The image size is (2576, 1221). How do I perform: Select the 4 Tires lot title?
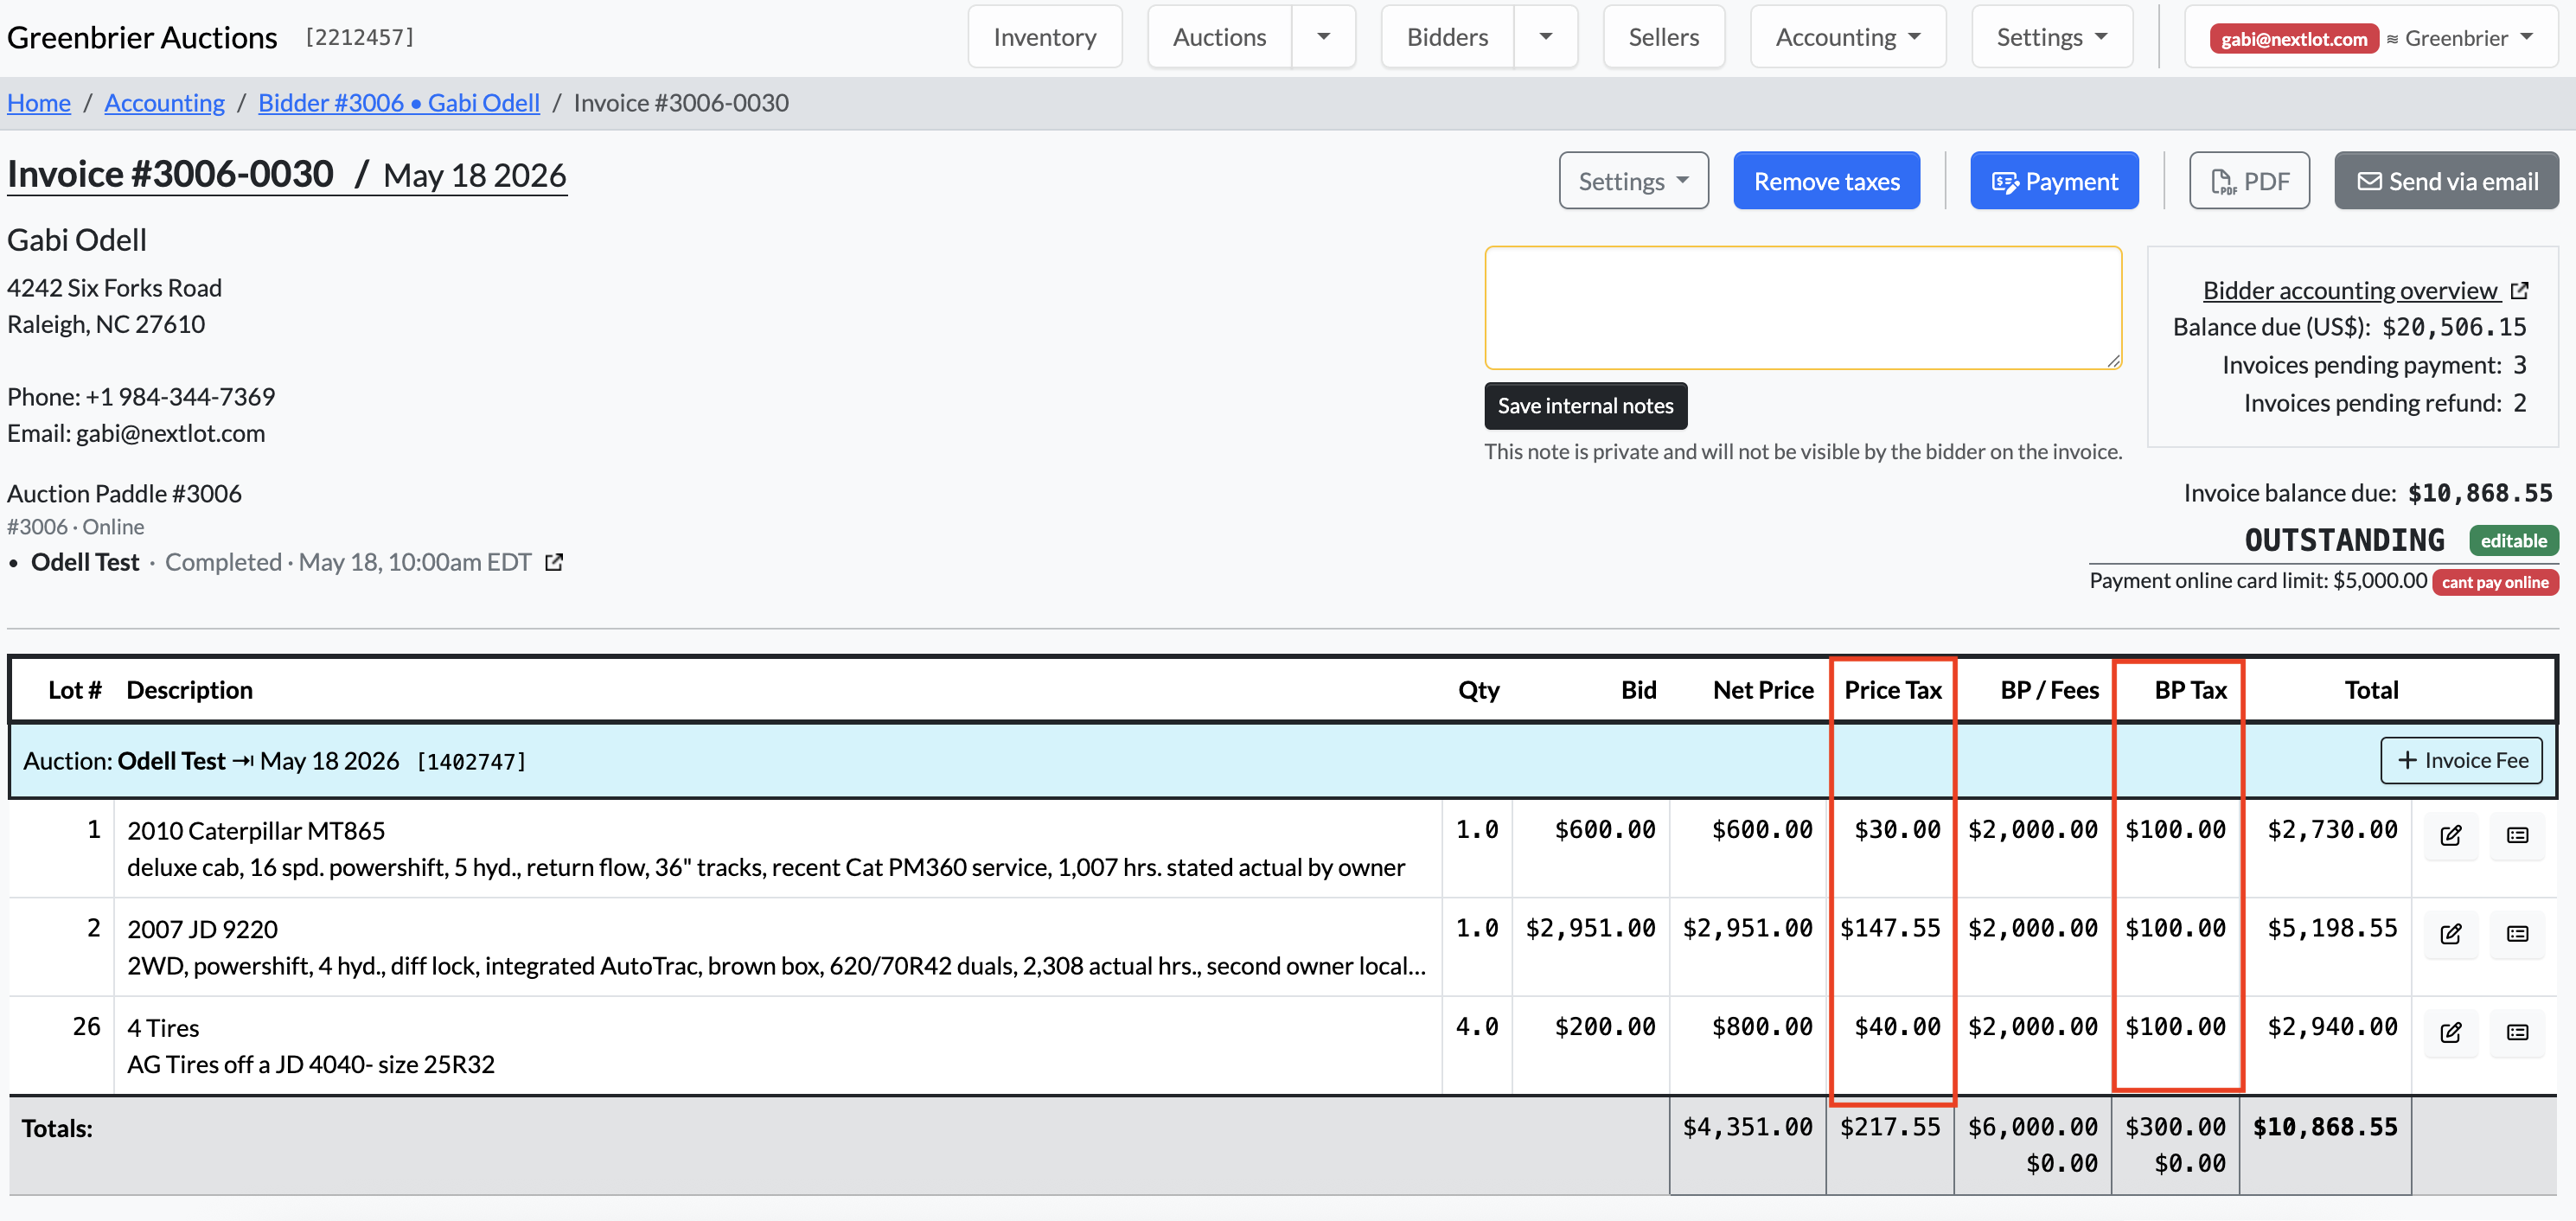click(163, 1028)
